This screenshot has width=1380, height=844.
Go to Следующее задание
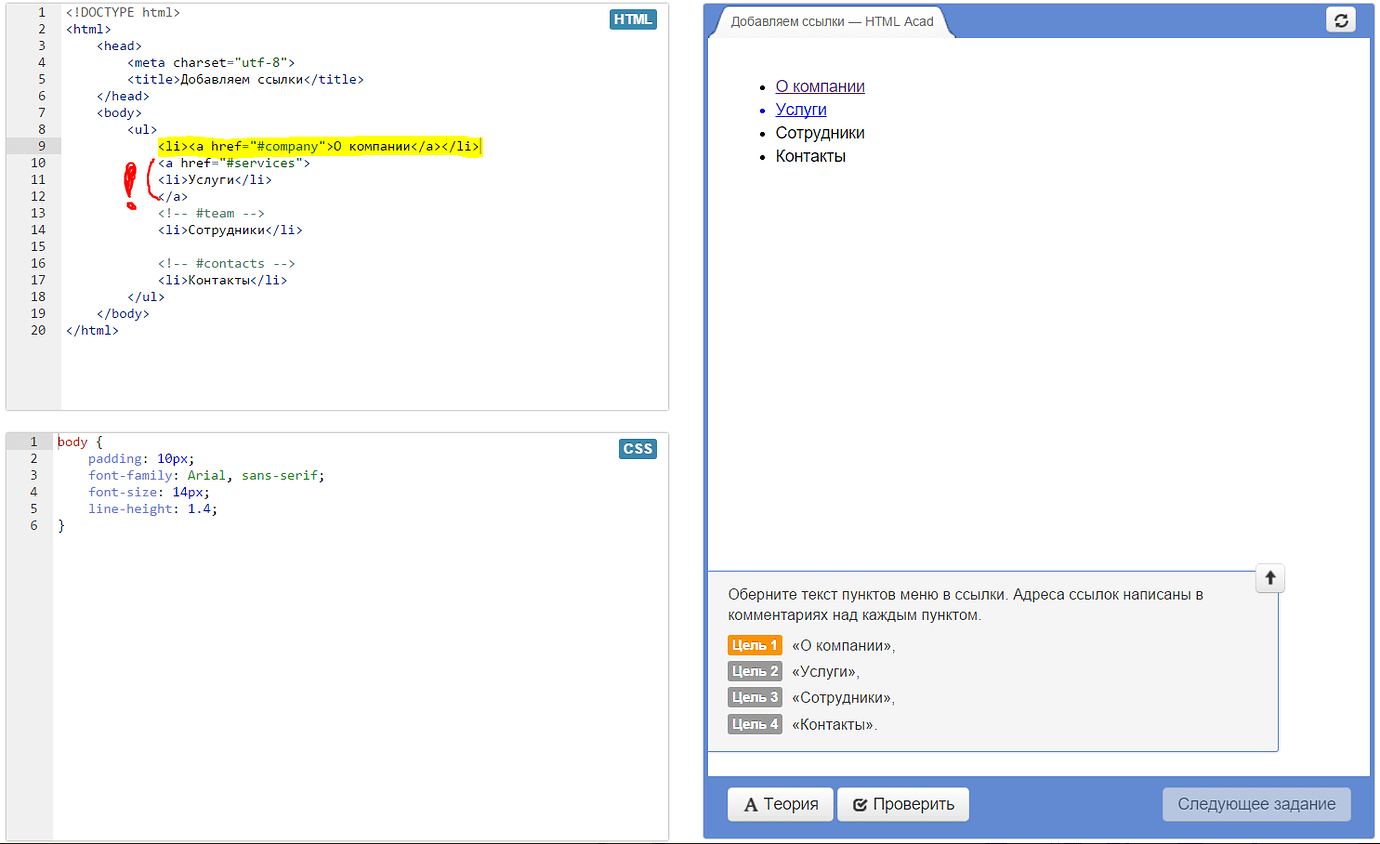(1256, 804)
